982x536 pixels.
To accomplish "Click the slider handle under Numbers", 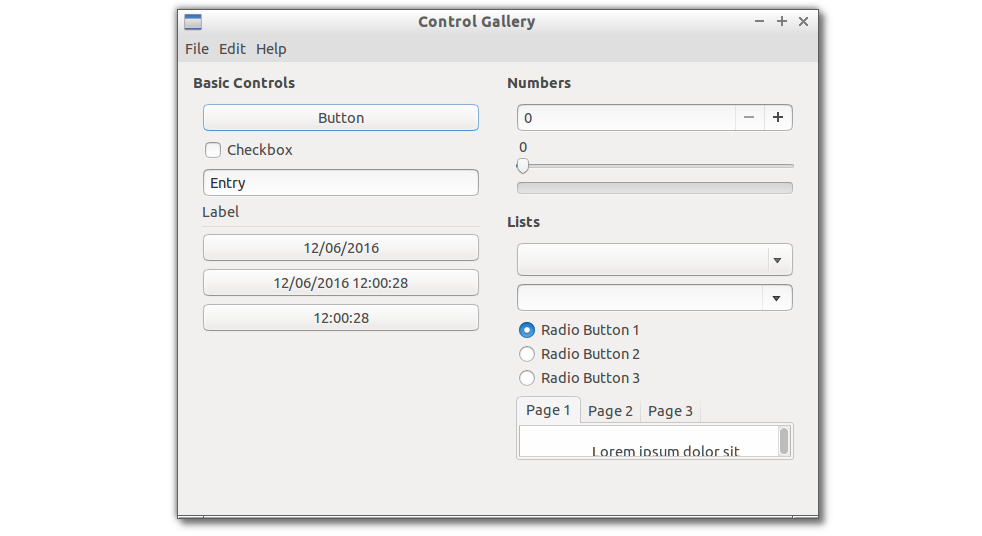I will tap(523, 166).
